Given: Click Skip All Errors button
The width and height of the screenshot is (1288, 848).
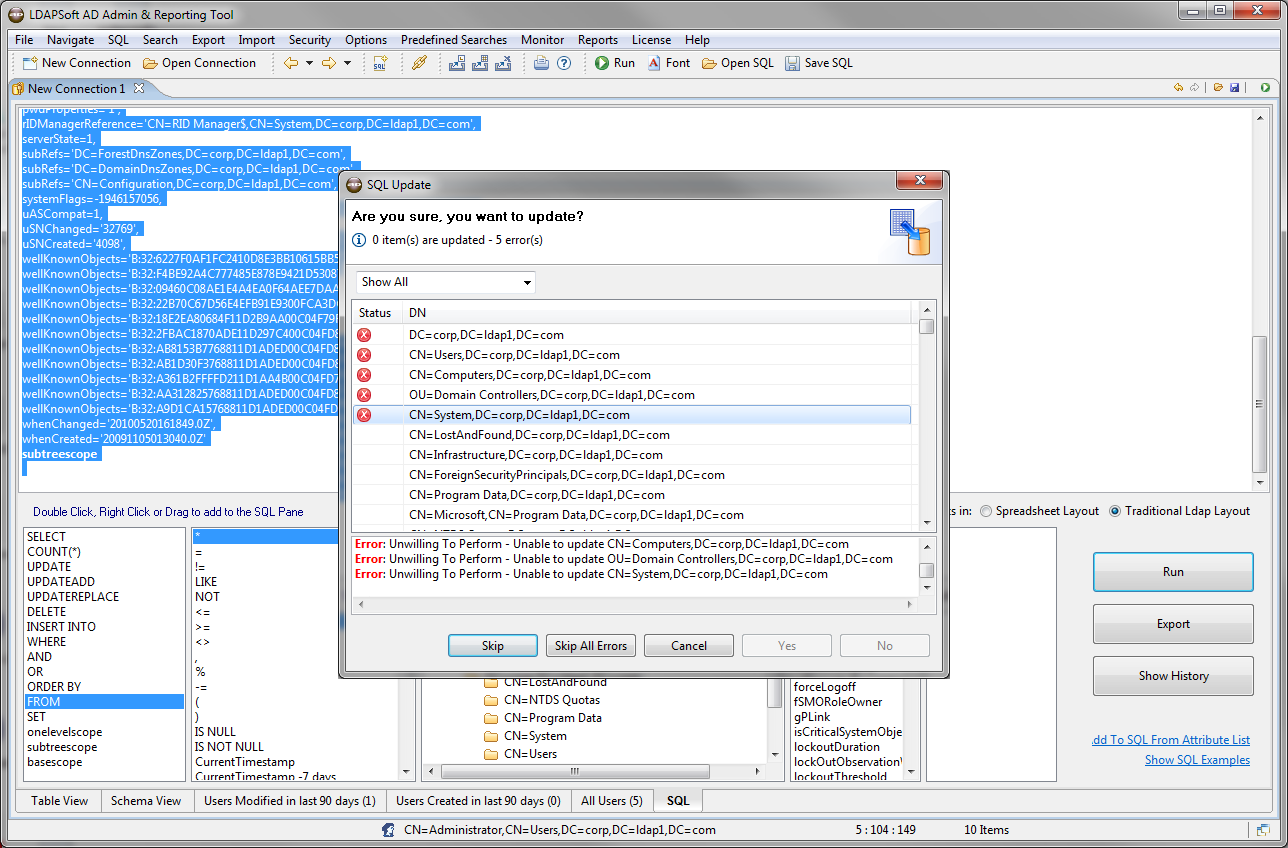Looking at the screenshot, I should (x=590, y=646).
